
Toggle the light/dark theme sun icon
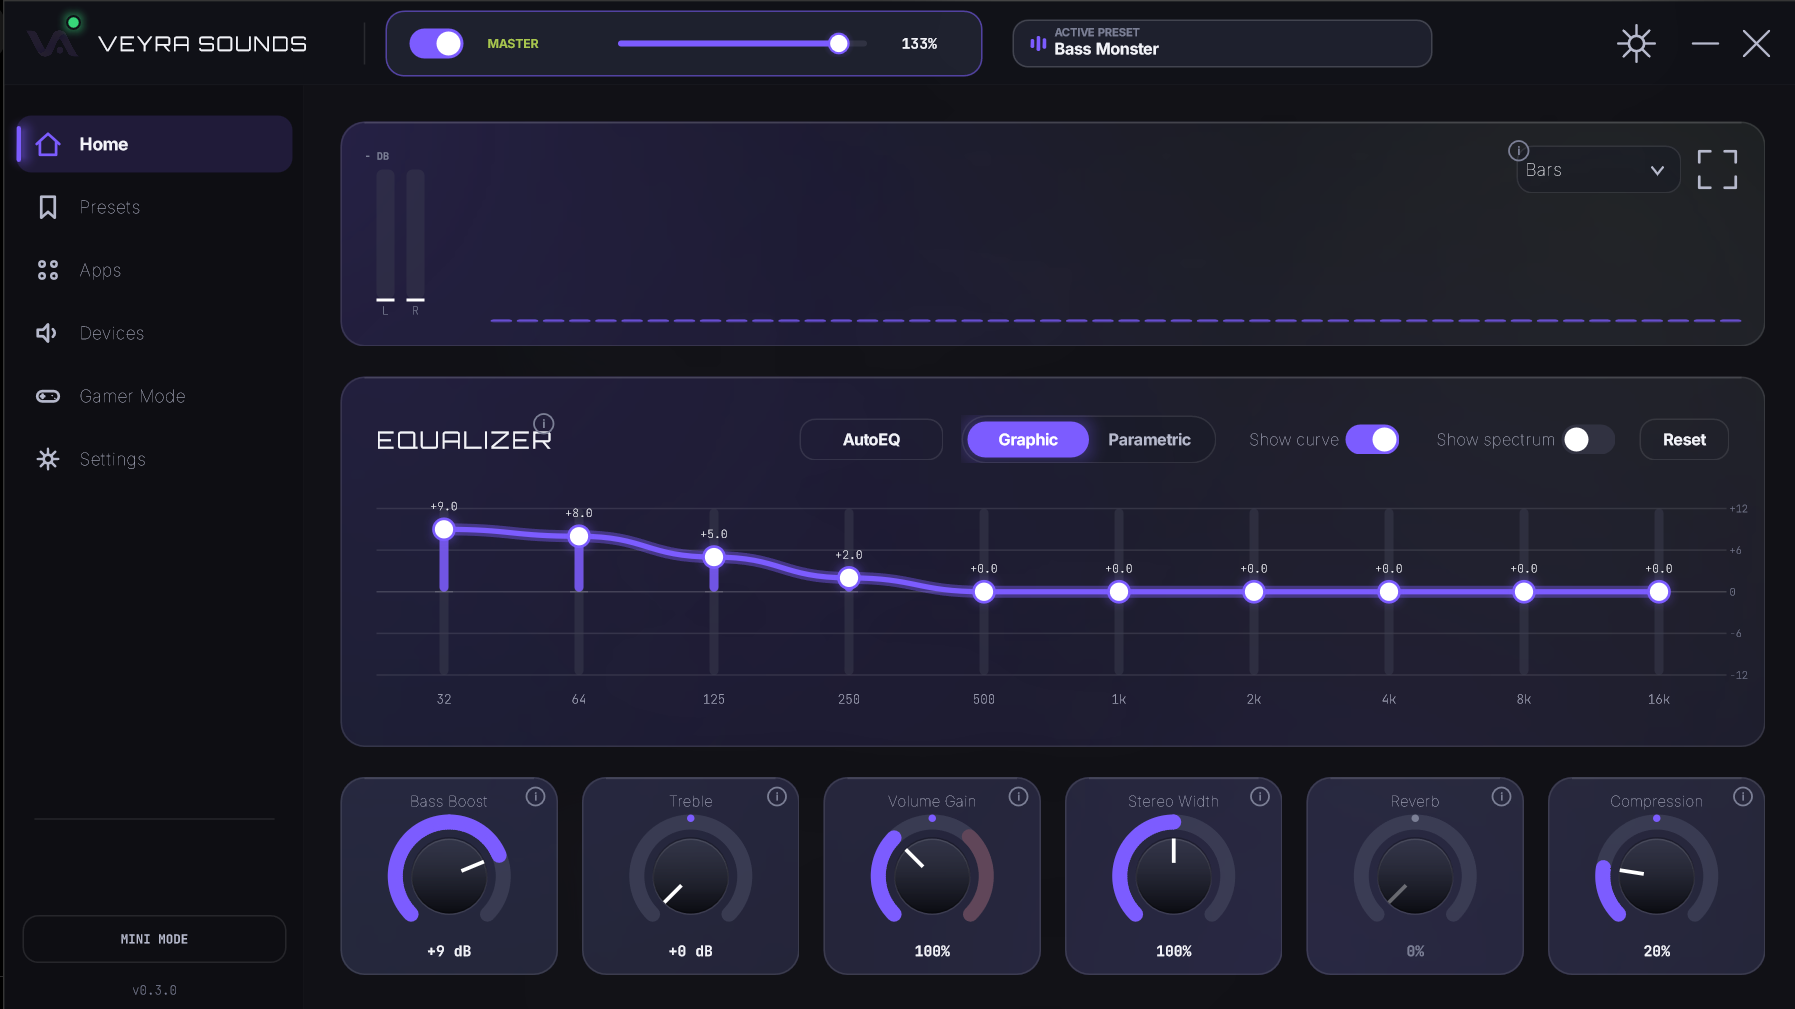(1636, 44)
